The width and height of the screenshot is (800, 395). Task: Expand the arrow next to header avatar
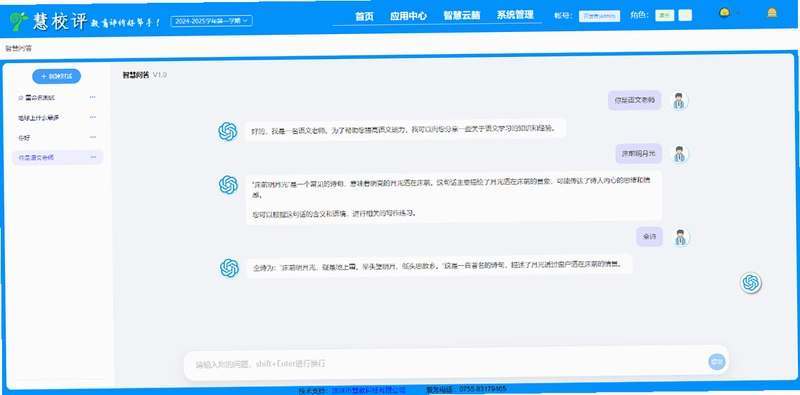738,14
